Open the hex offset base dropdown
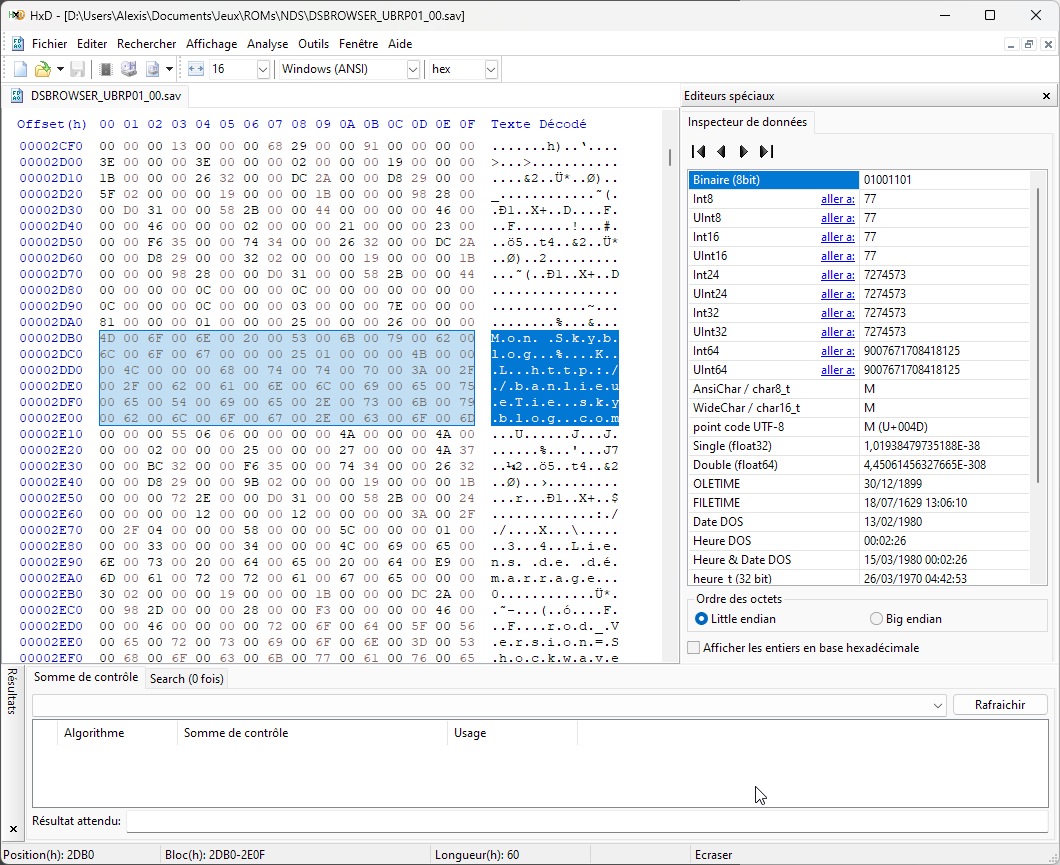 (490, 69)
